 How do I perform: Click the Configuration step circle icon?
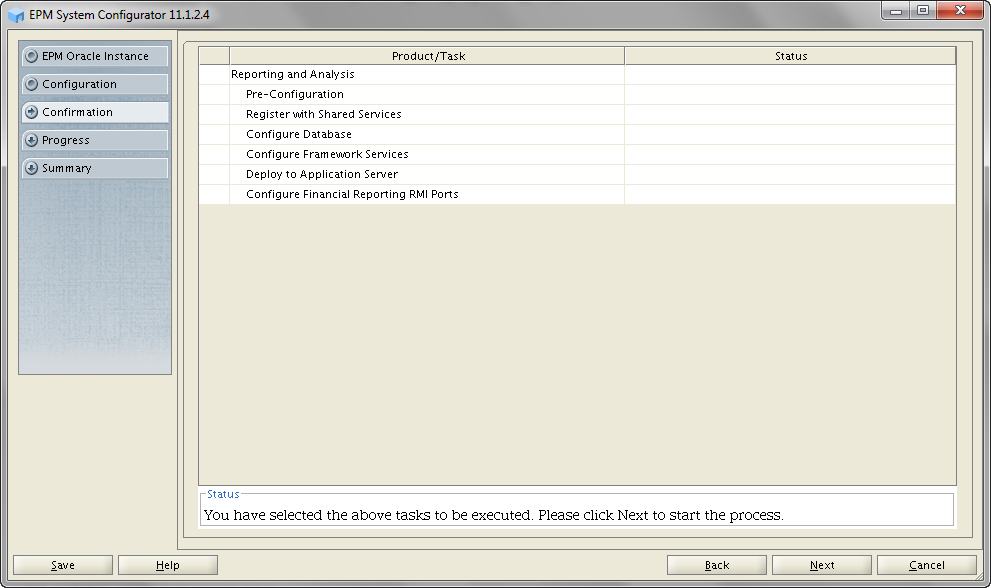point(31,84)
